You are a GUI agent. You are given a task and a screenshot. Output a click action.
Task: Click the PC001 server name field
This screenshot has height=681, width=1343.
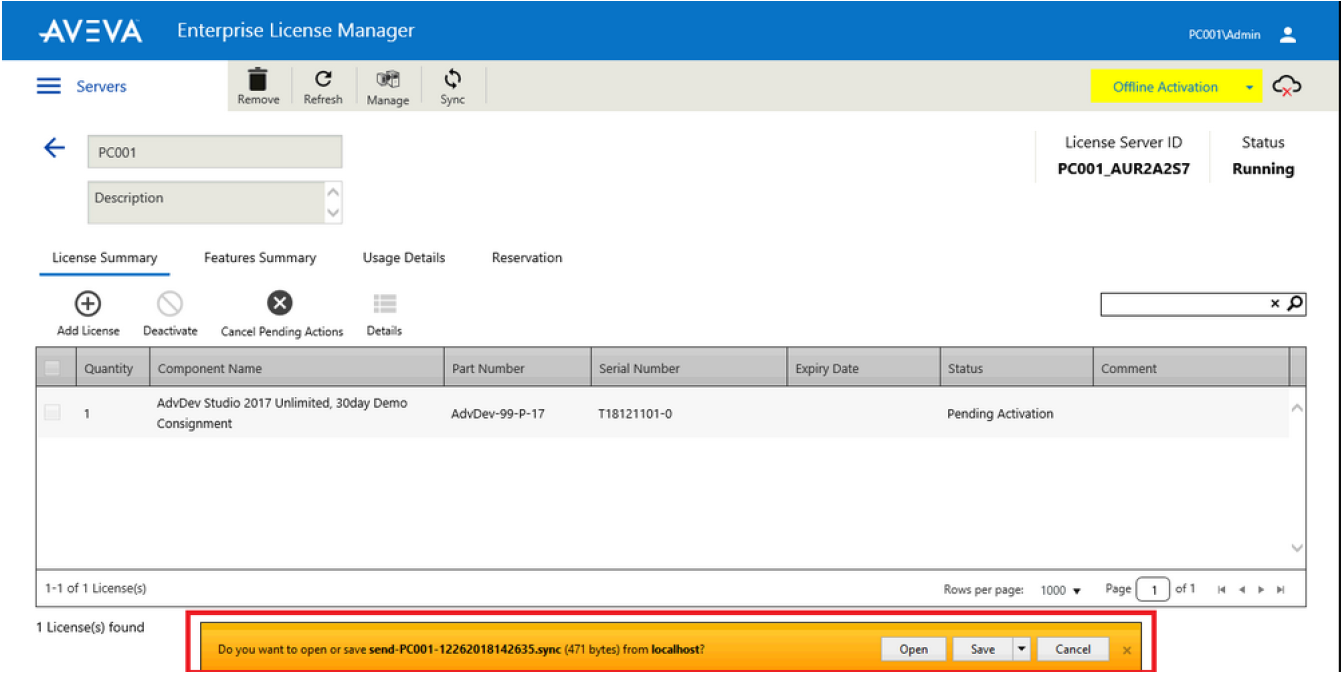click(x=214, y=152)
